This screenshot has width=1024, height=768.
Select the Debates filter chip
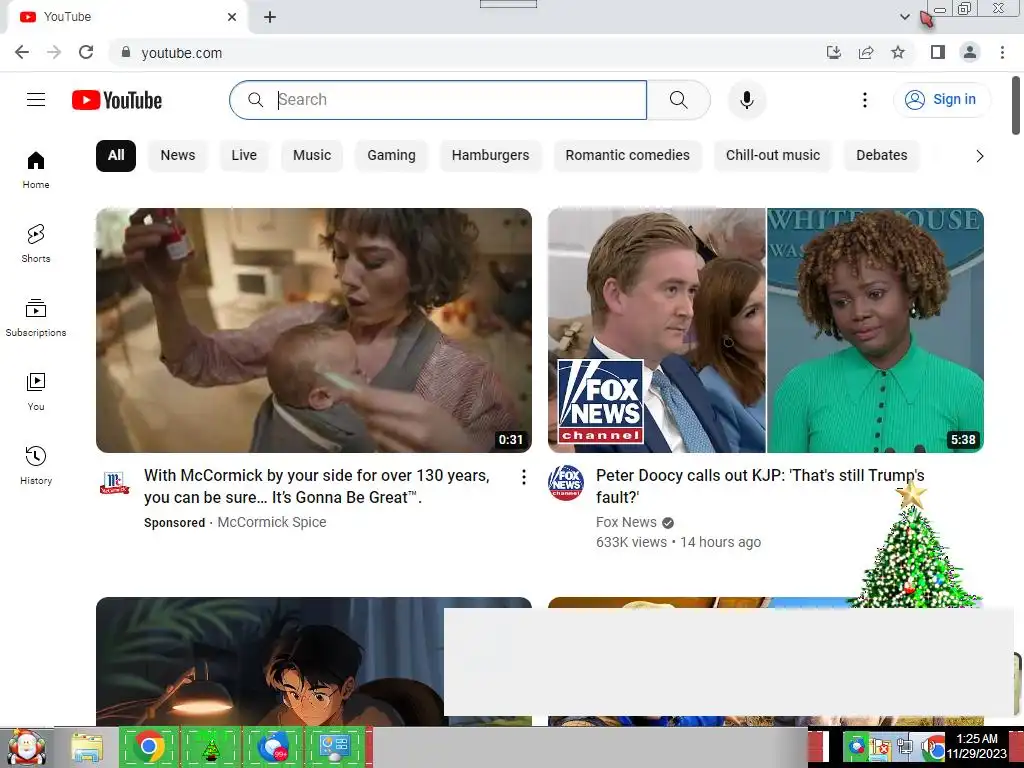point(882,155)
